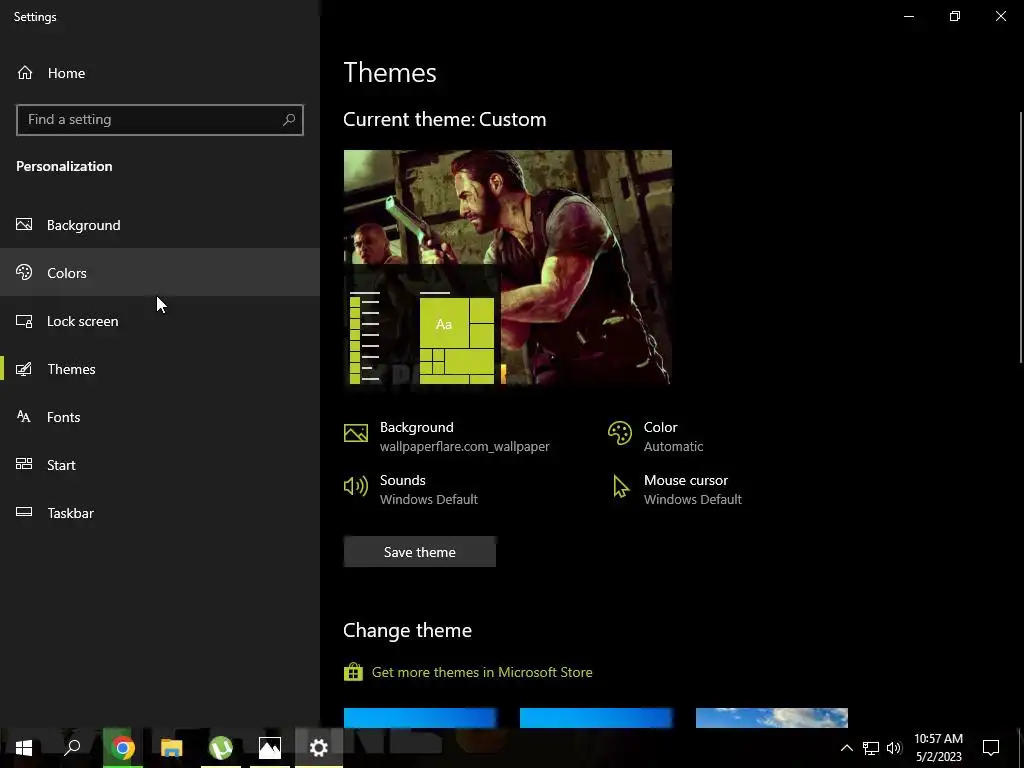Open taskbar Search magnifier

[72, 748]
